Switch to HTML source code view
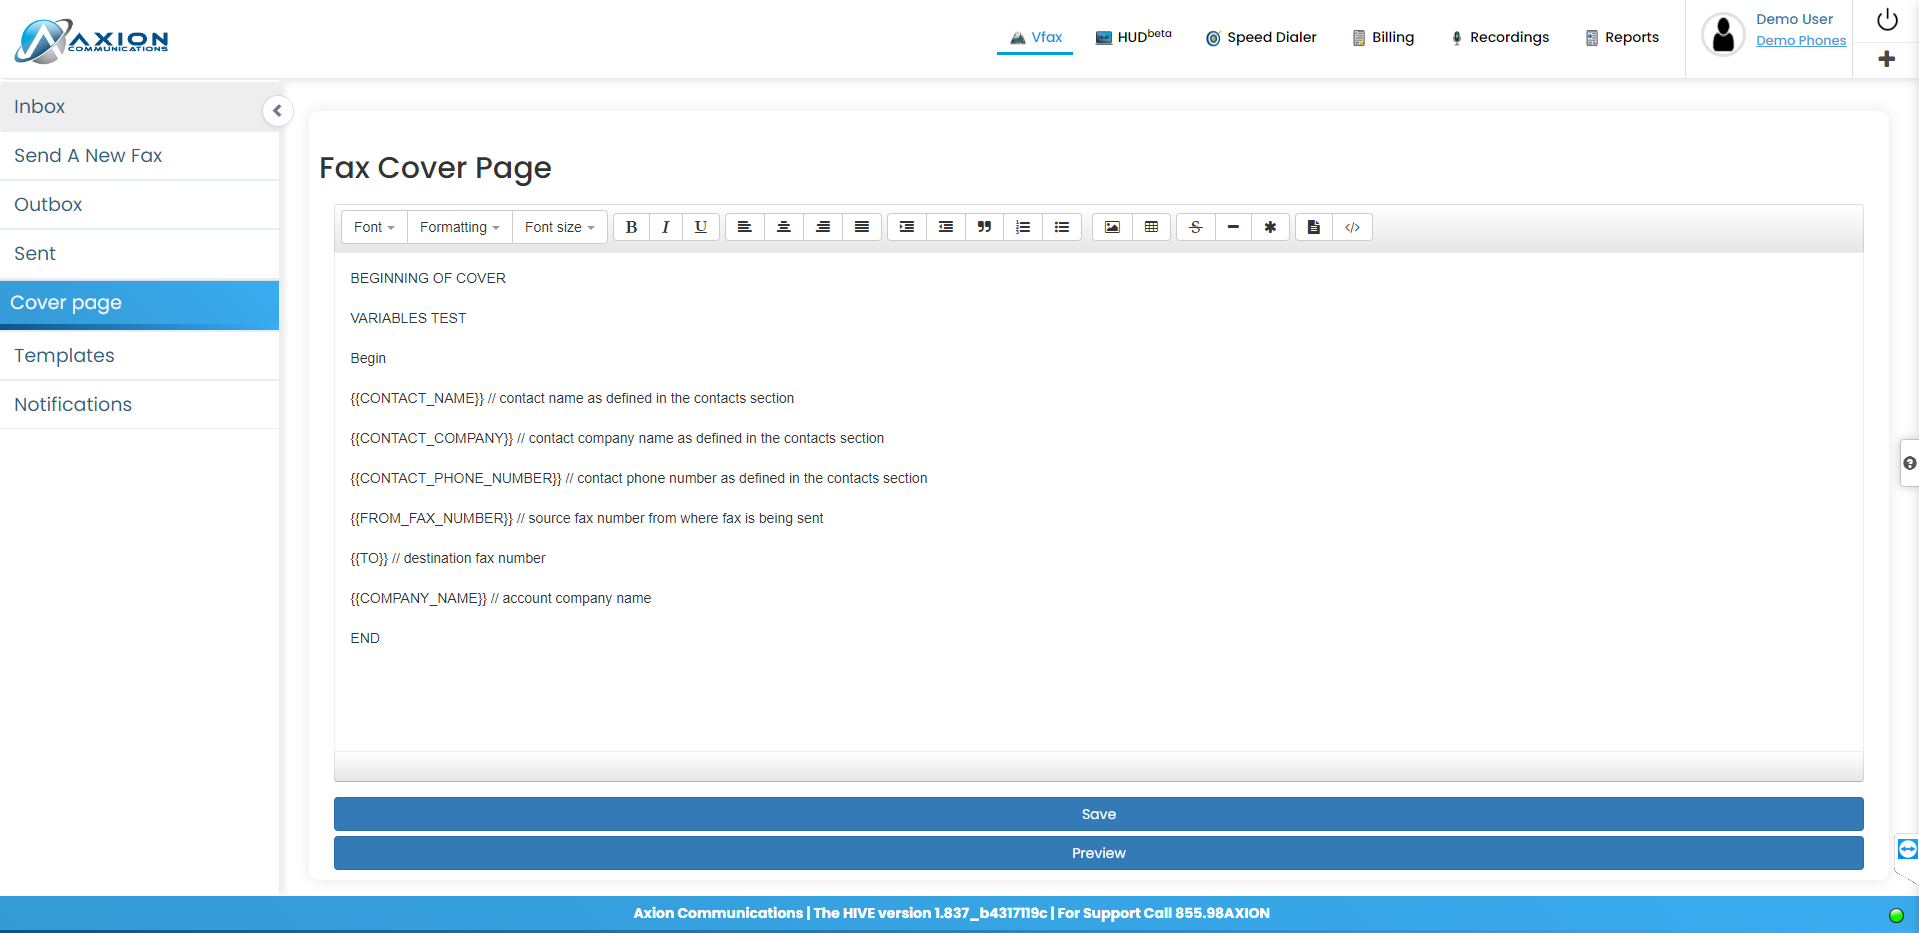The image size is (1919, 933). [1352, 227]
